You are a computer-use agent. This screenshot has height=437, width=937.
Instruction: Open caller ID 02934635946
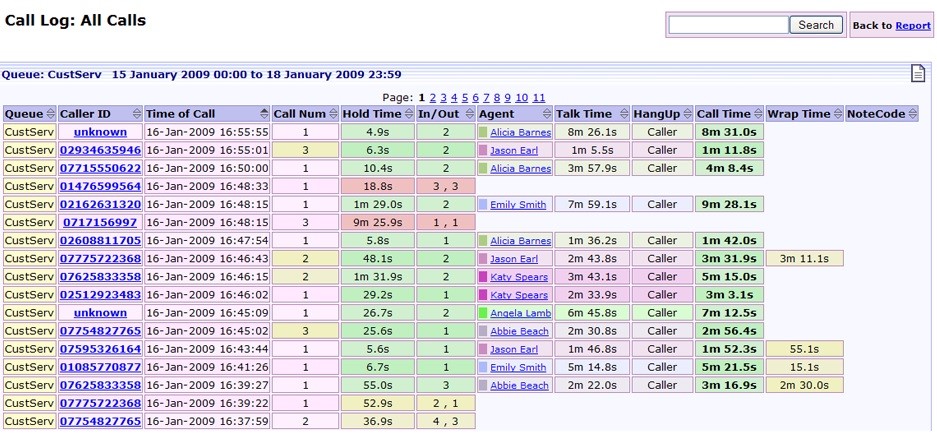point(100,150)
